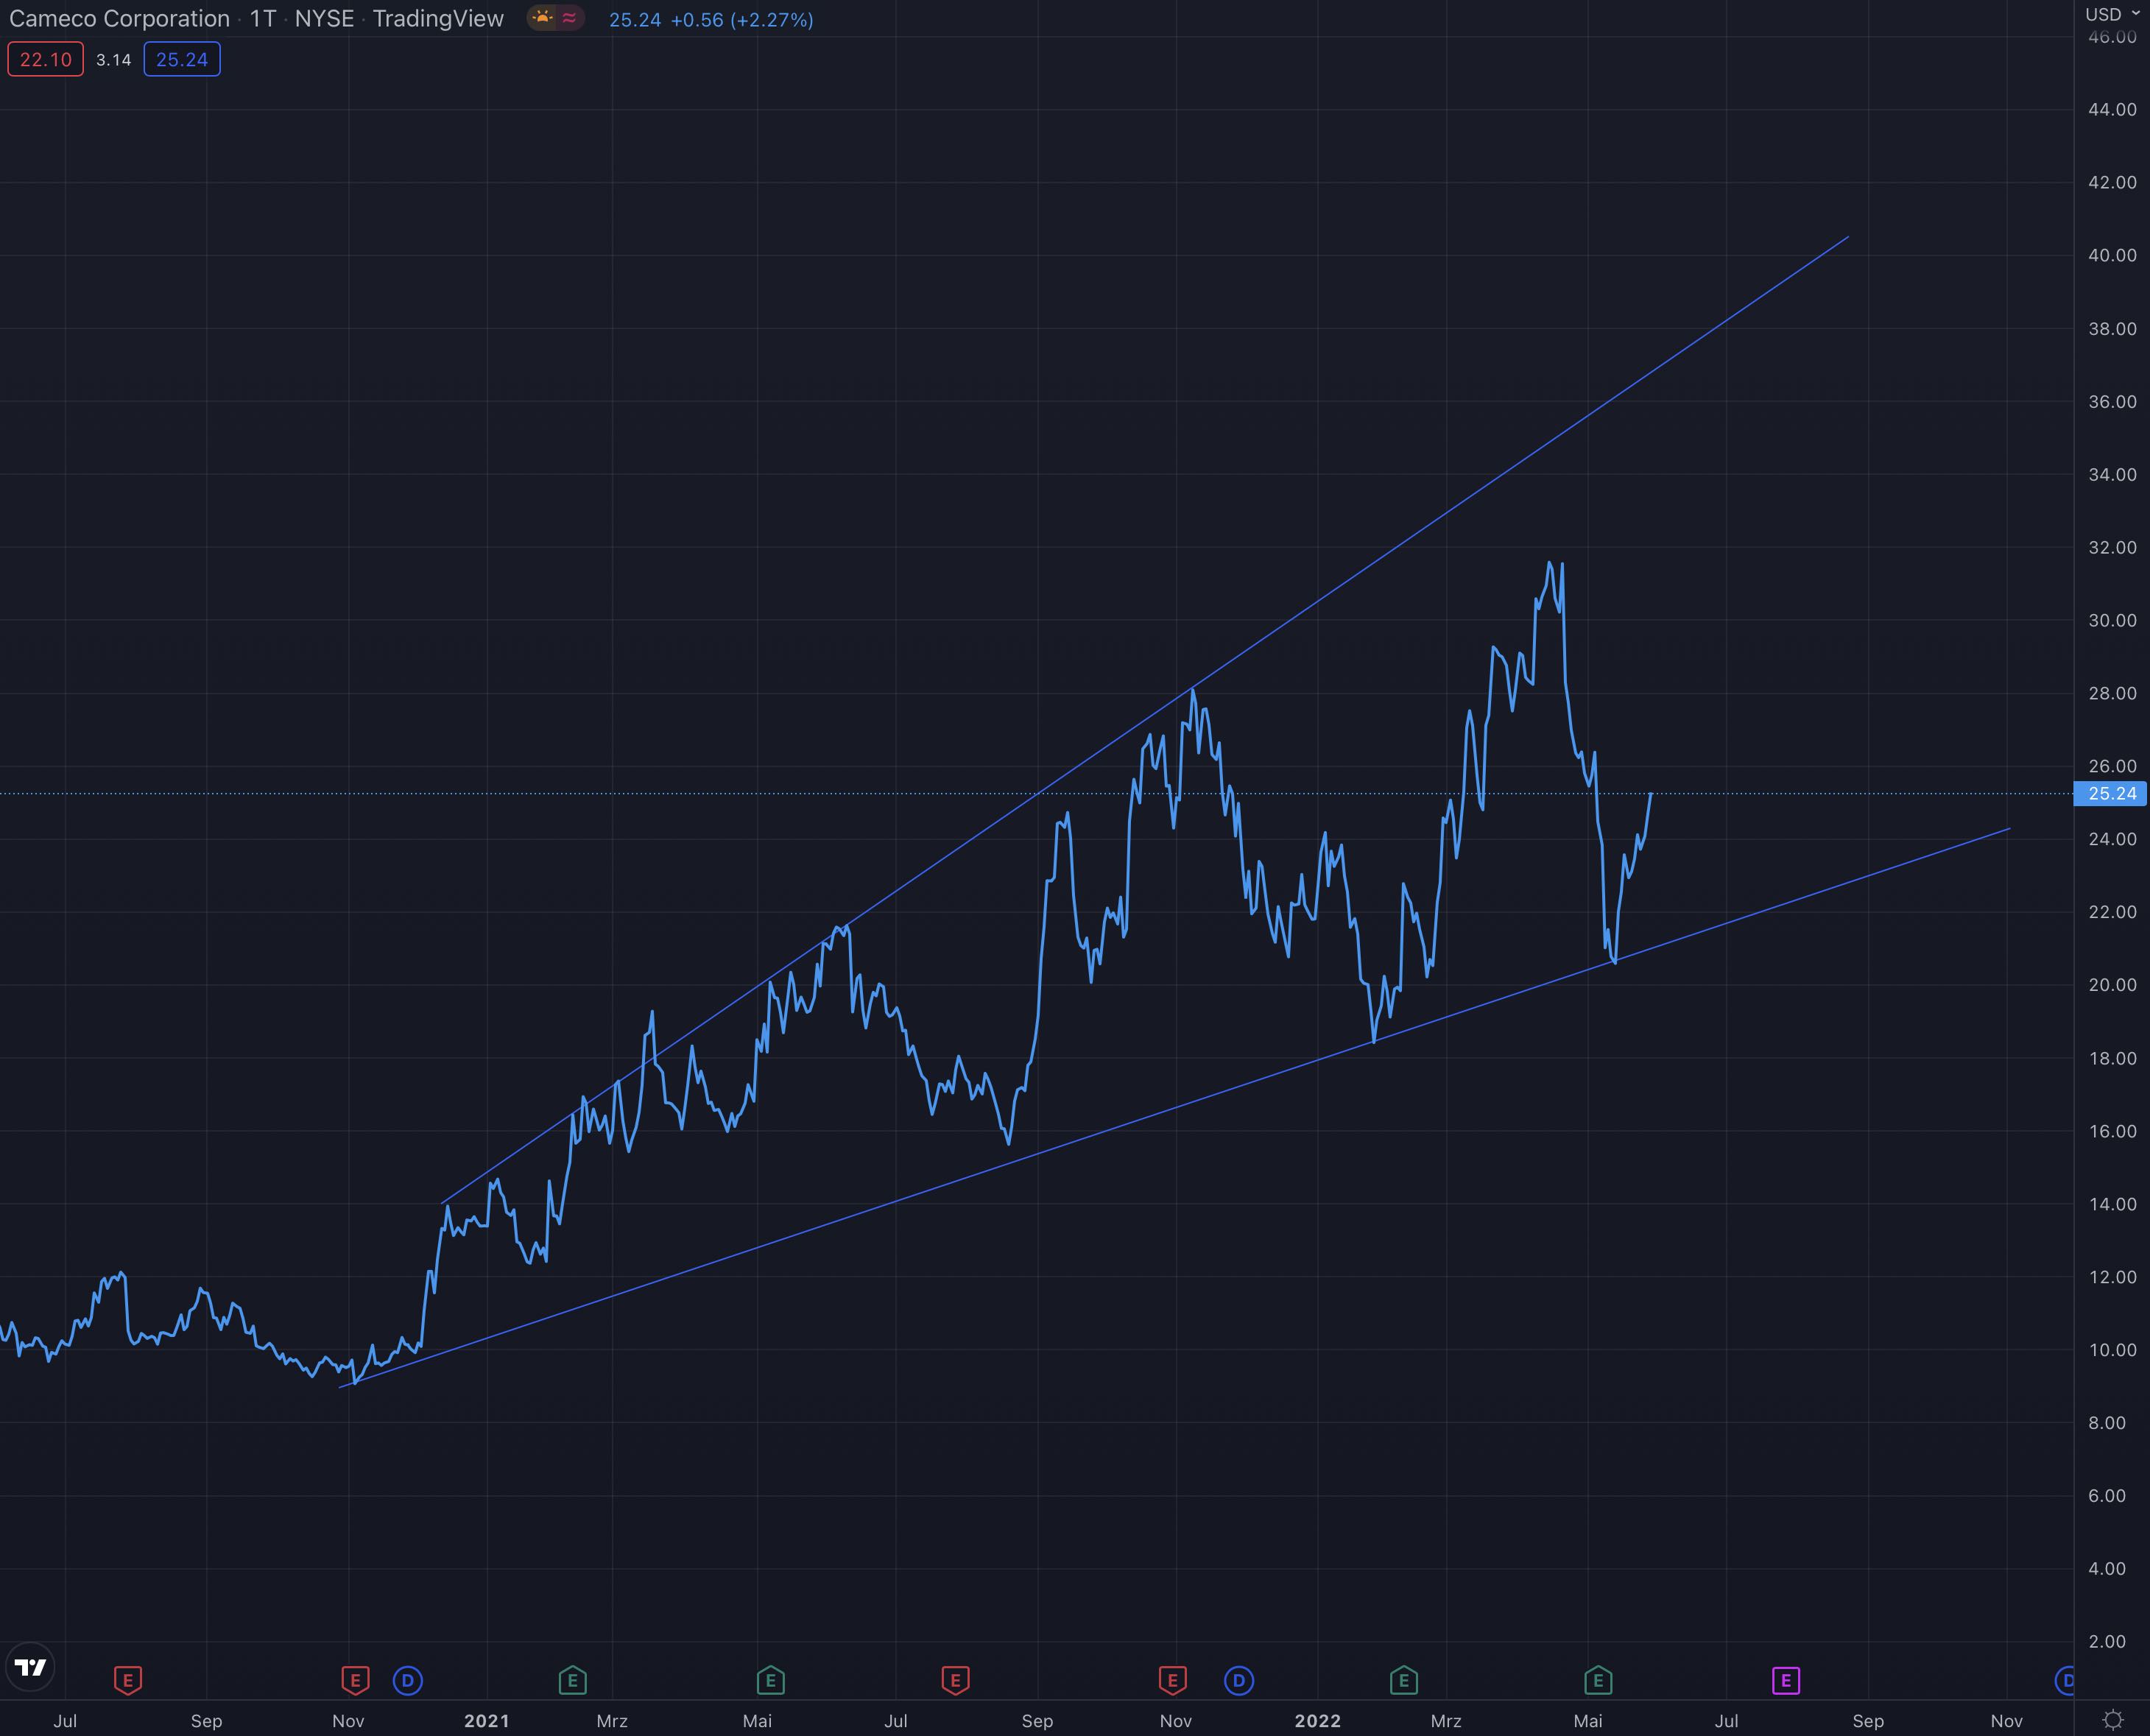
Task: Open the purple upcoming earnings E marker
Action: [x=1786, y=1680]
